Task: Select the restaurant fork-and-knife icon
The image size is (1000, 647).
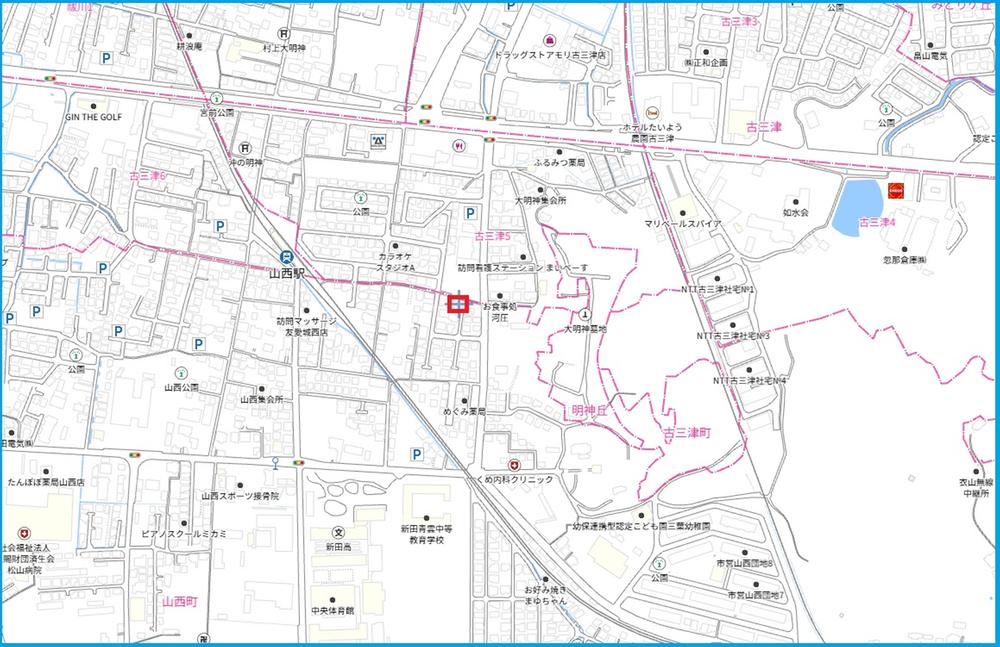Action: tap(459, 145)
